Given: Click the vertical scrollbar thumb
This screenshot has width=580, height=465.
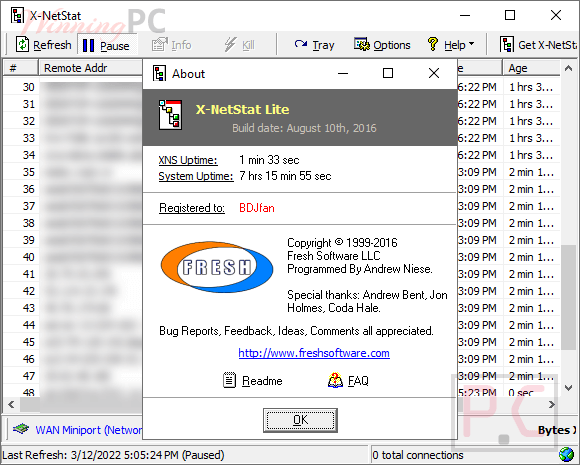Looking at the screenshot, I should click(x=569, y=297).
